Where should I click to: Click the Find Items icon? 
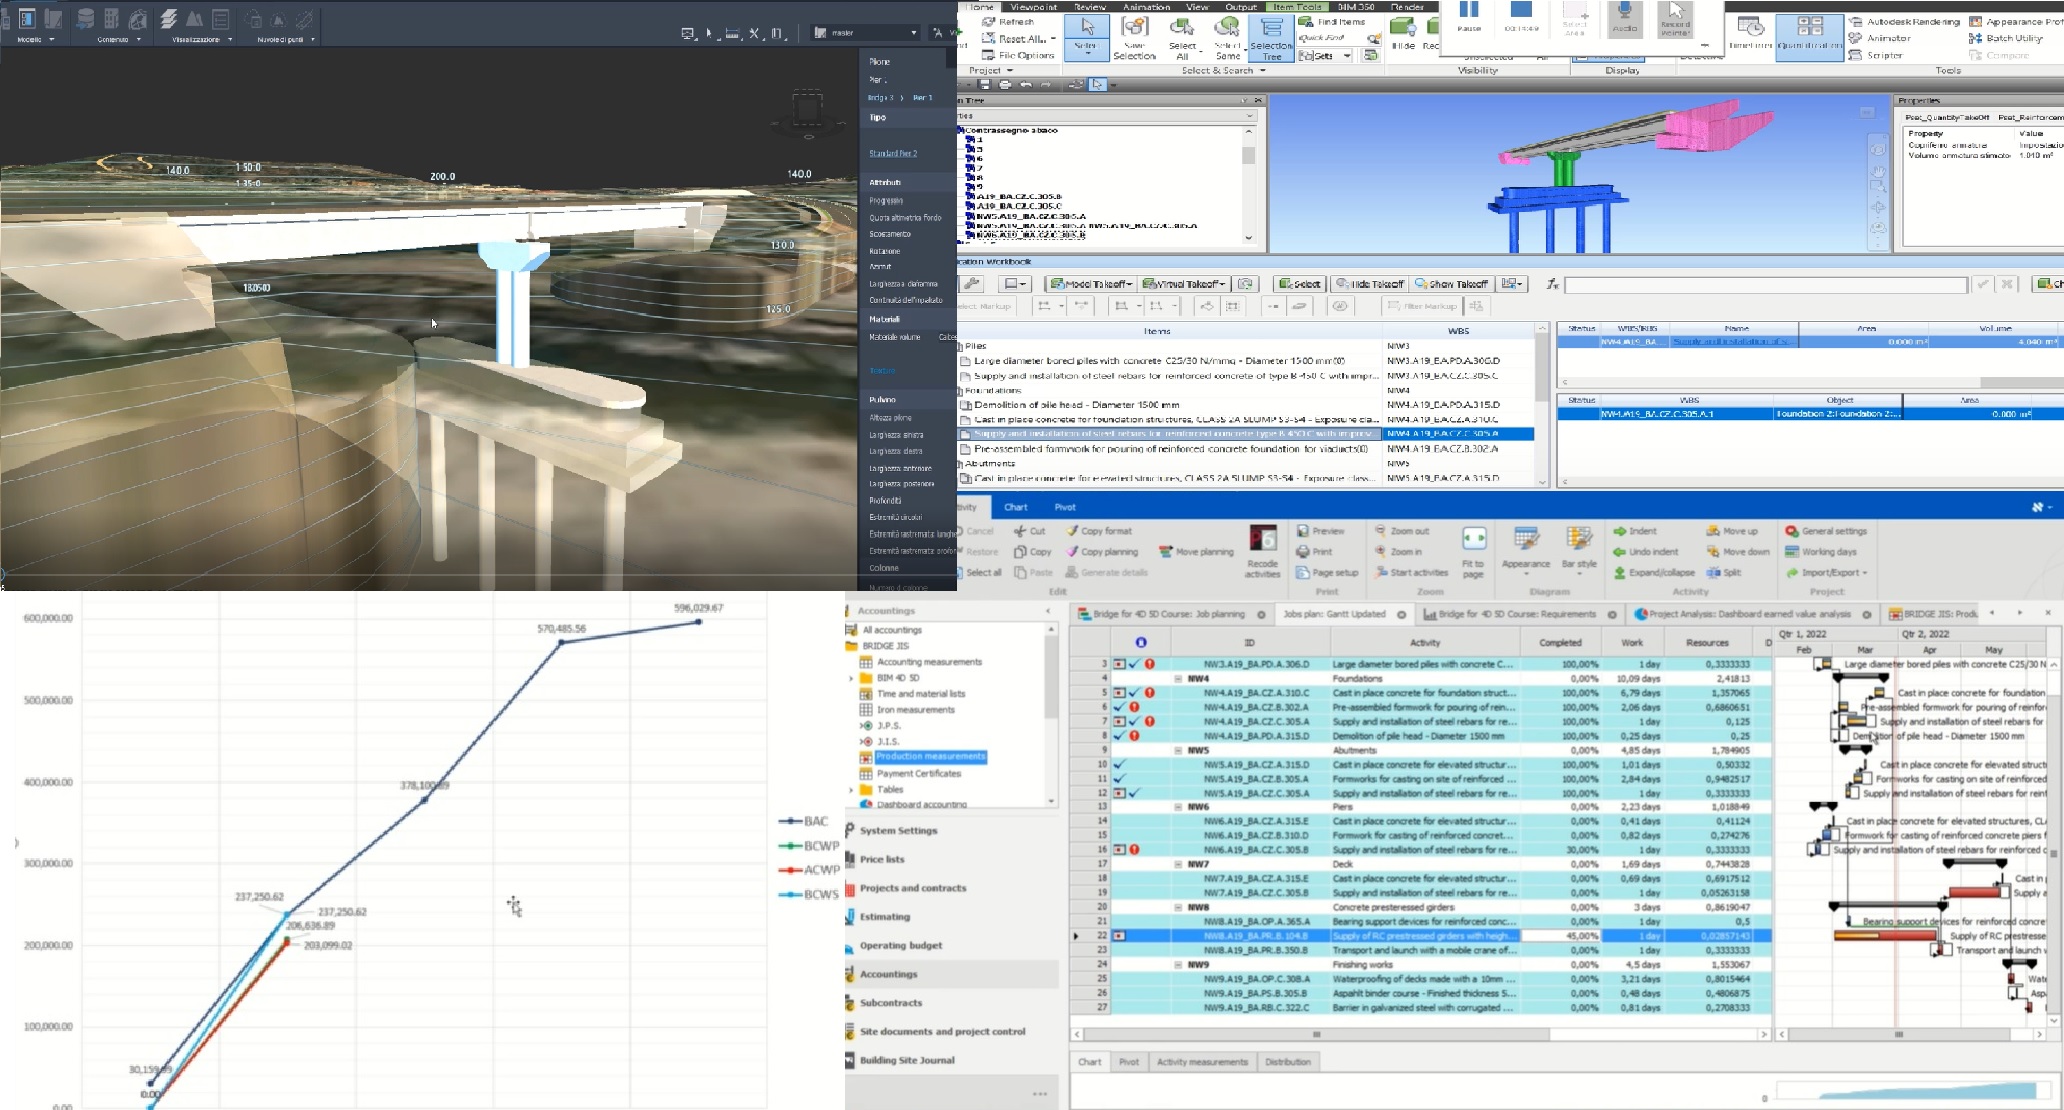coord(1307,22)
